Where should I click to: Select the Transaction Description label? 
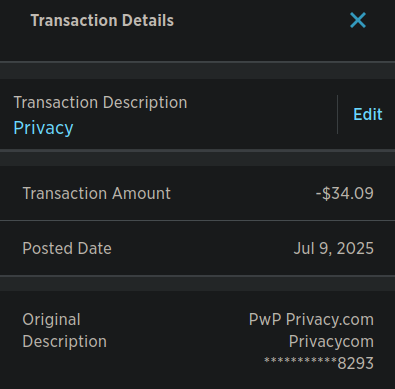pos(100,102)
